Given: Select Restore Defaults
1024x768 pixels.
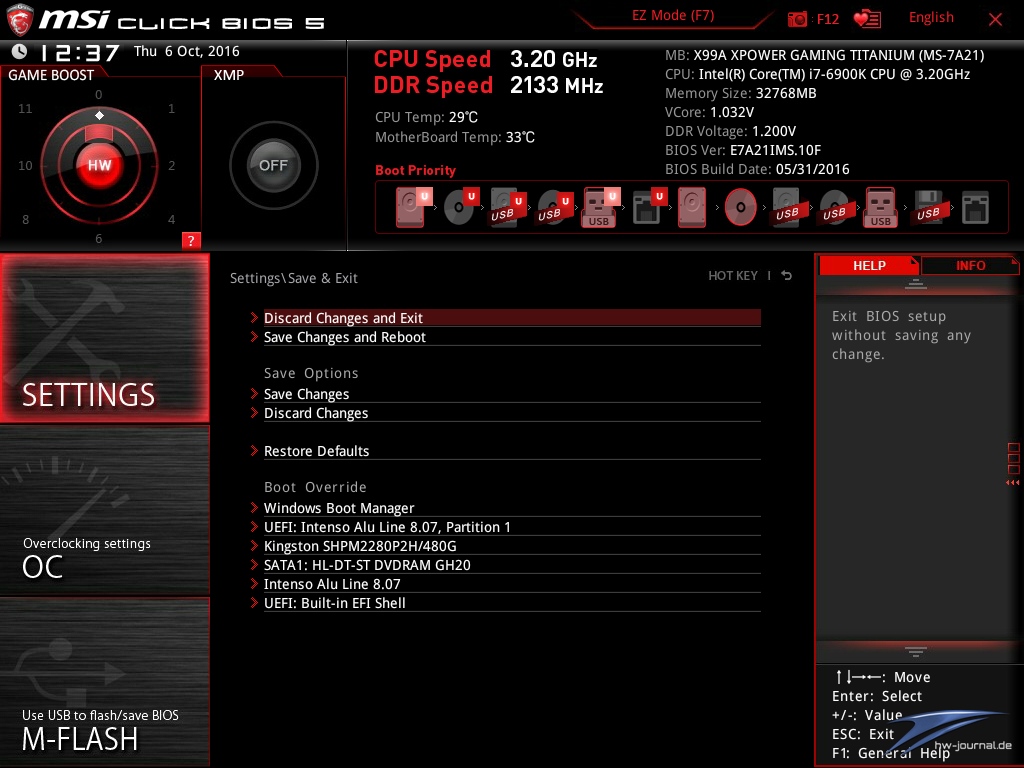Looking at the screenshot, I should pos(511,451).
